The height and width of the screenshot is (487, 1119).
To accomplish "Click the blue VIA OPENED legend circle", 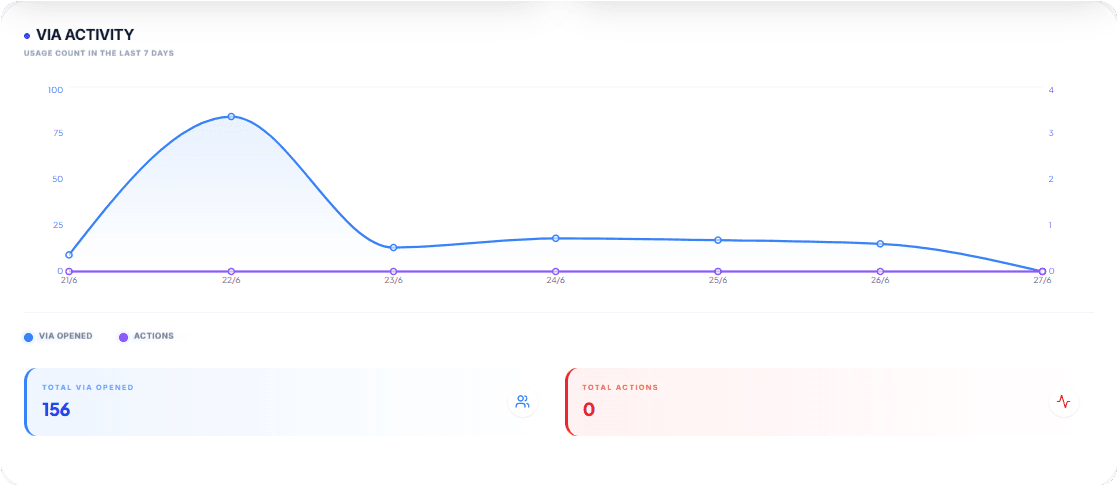I will pyautogui.click(x=29, y=337).
